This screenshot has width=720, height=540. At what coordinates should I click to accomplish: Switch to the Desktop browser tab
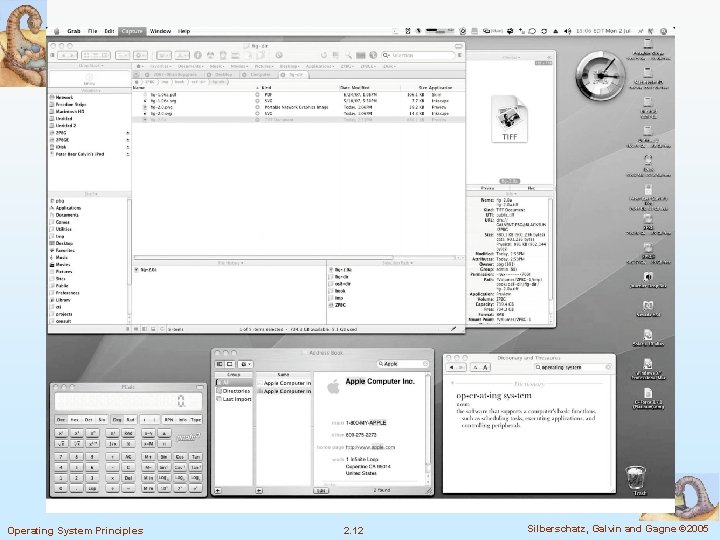[x=223, y=74]
